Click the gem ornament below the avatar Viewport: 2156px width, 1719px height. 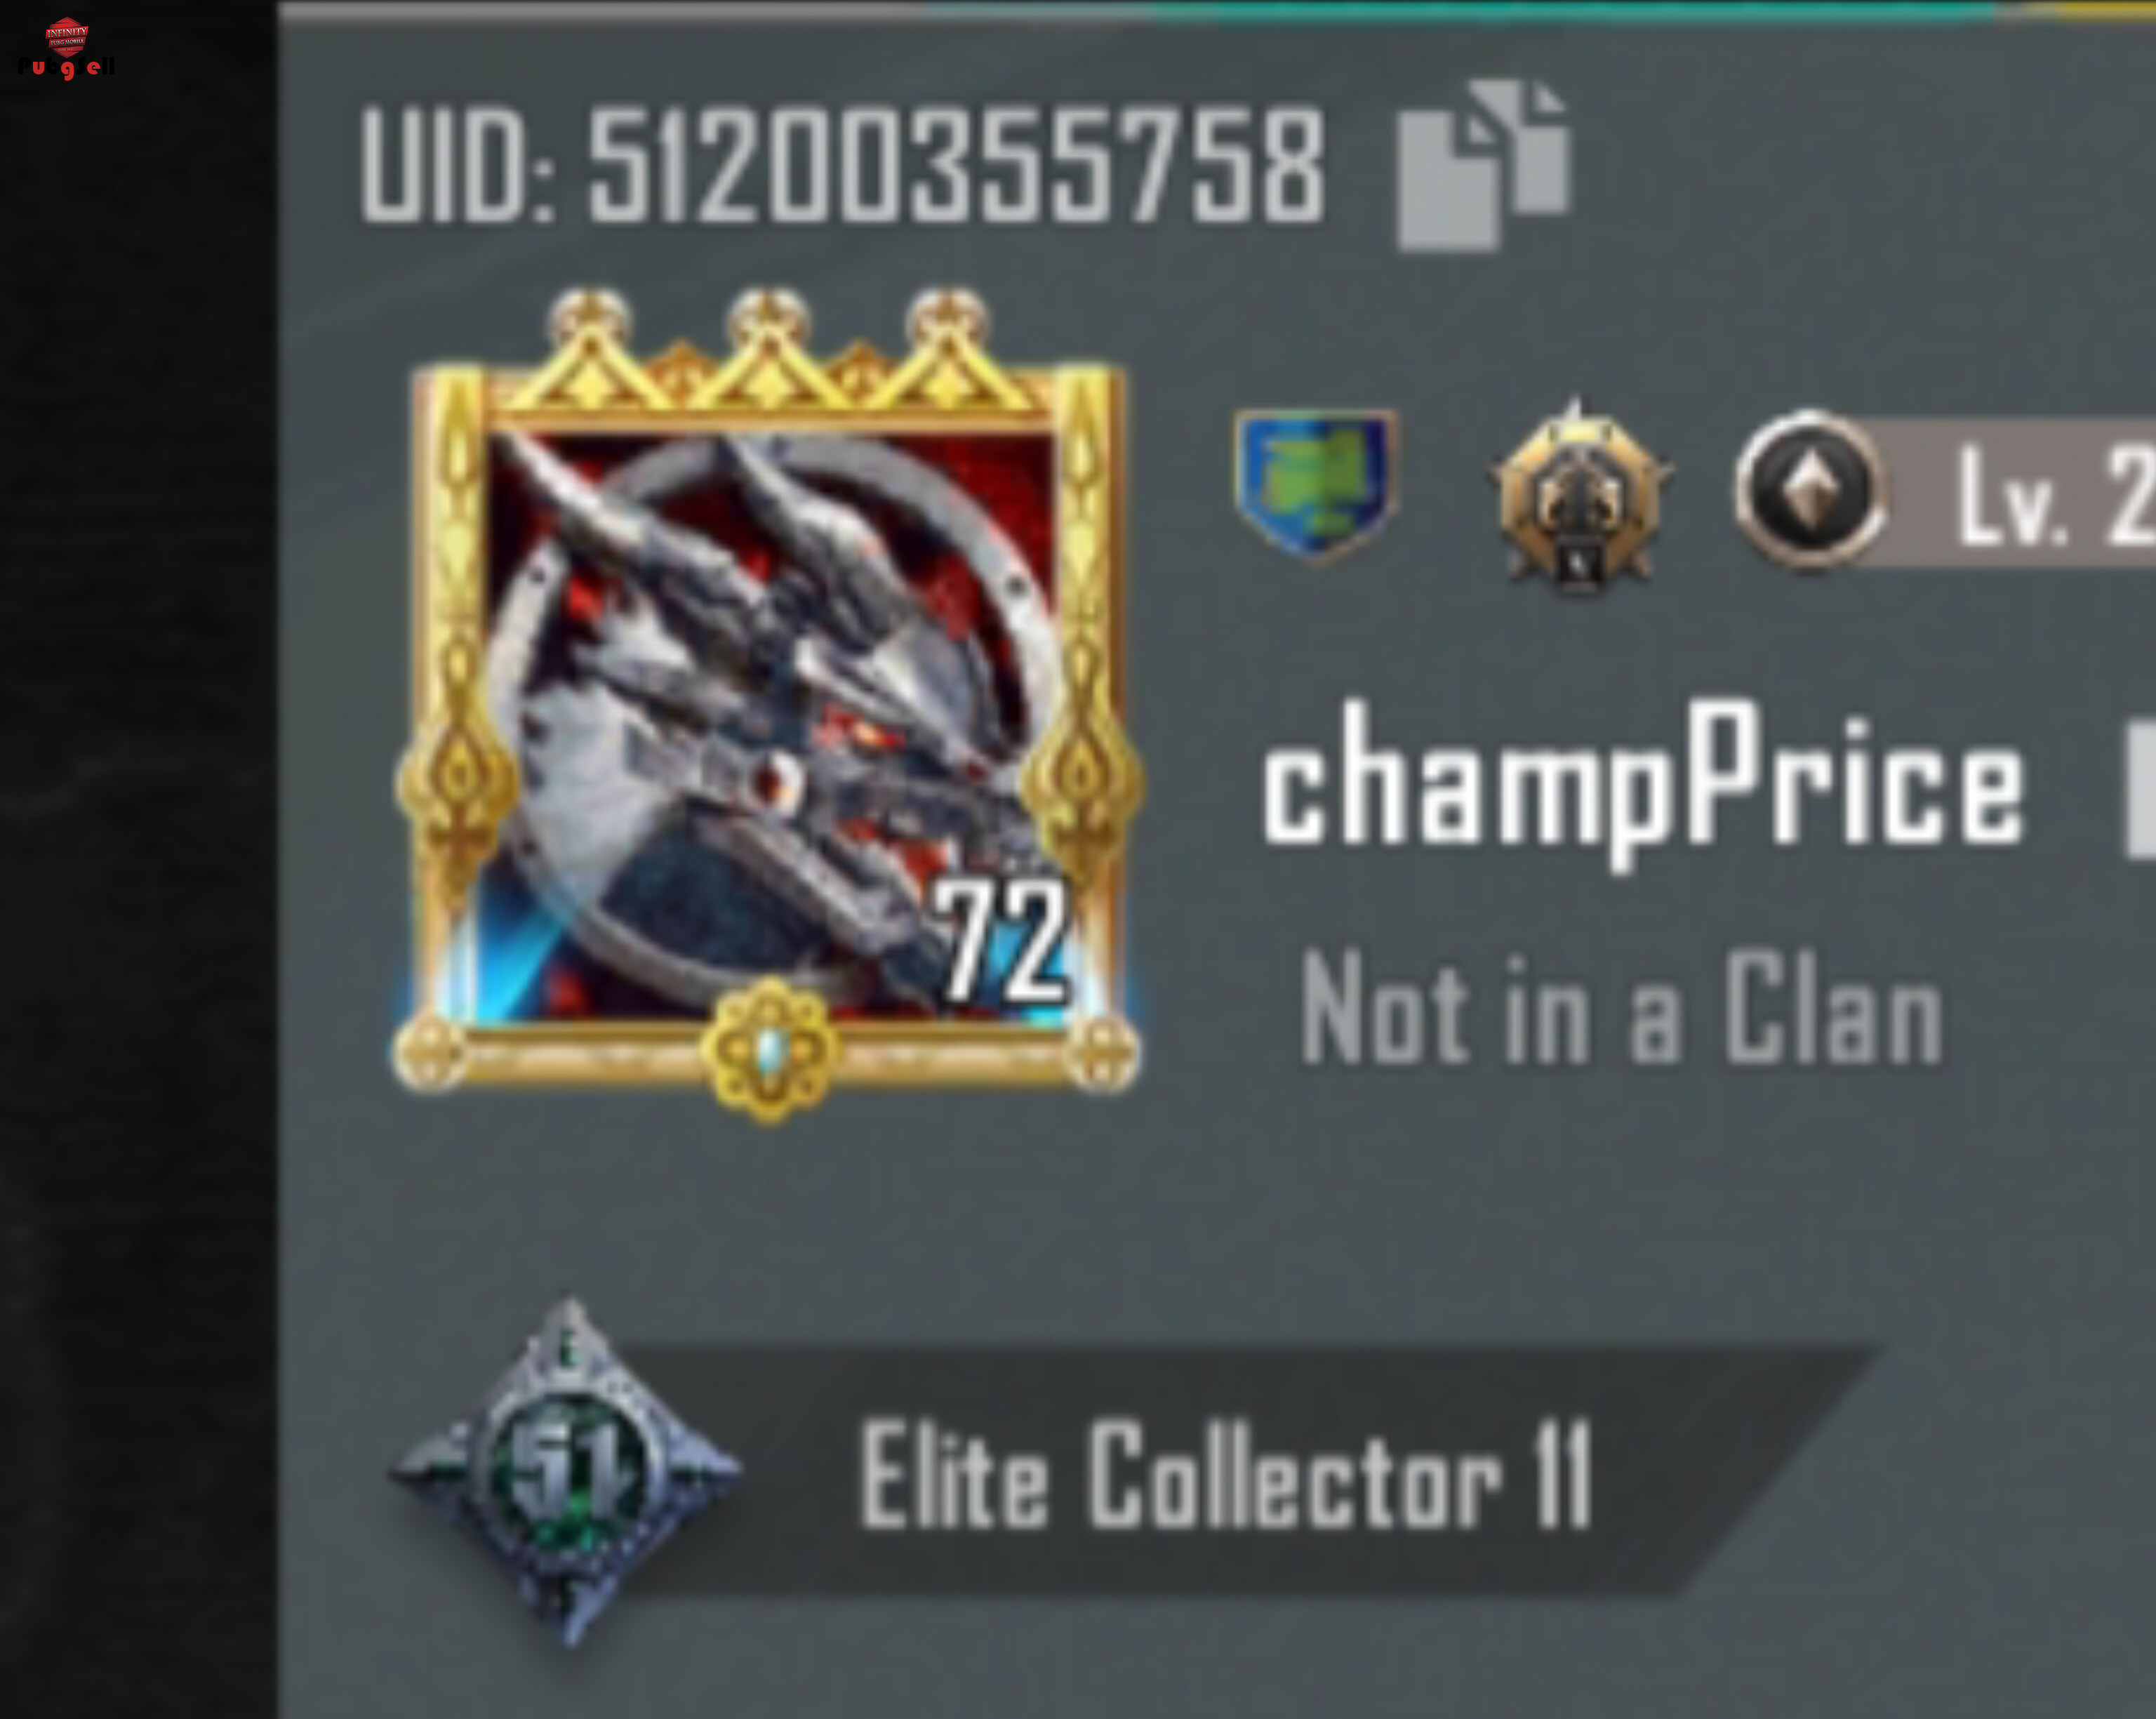tap(769, 1050)
